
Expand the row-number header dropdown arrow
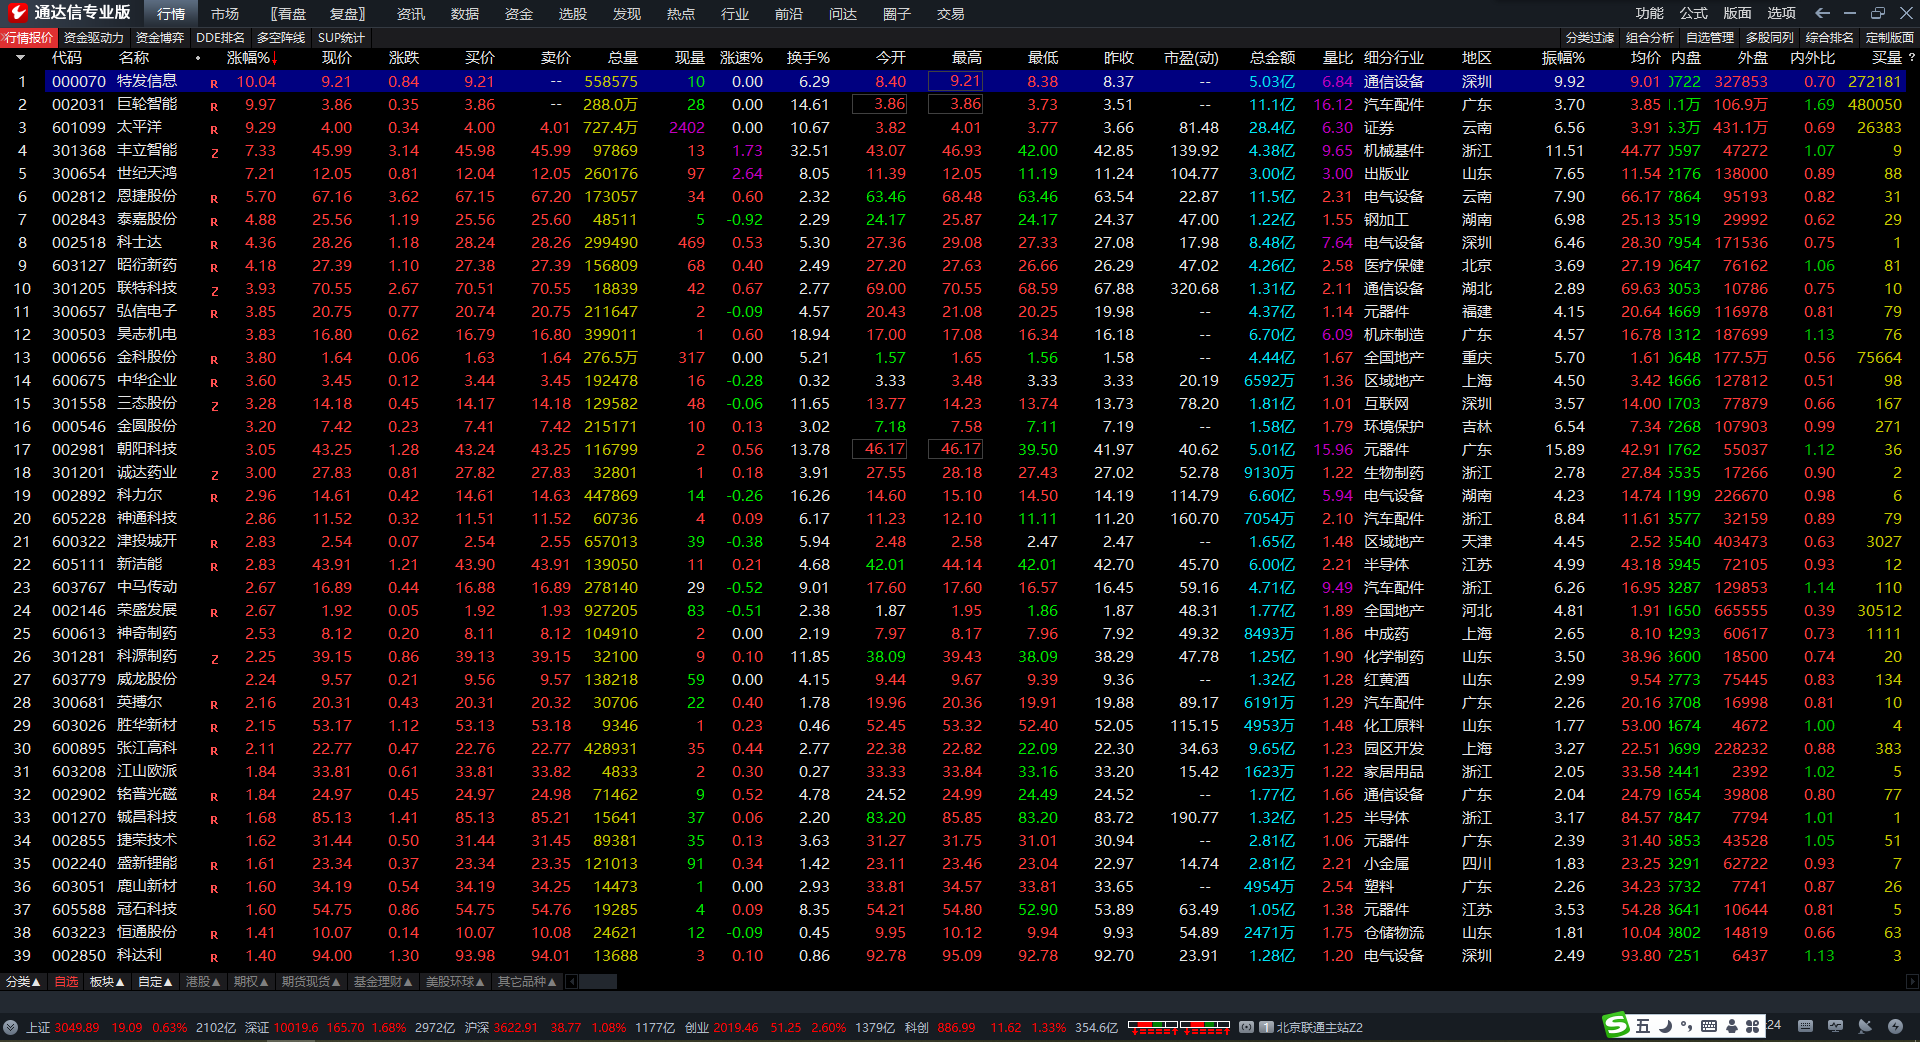20,58
